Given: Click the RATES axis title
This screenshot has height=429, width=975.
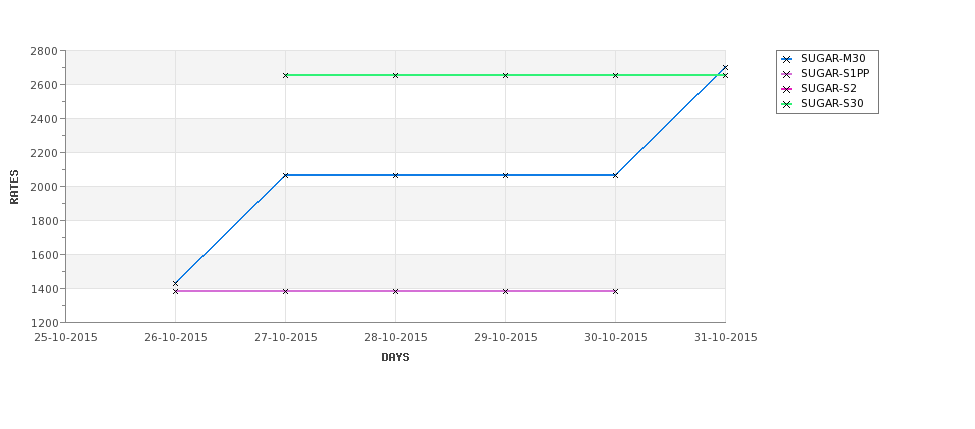Looking at the screenshot, I should (14, 187).
